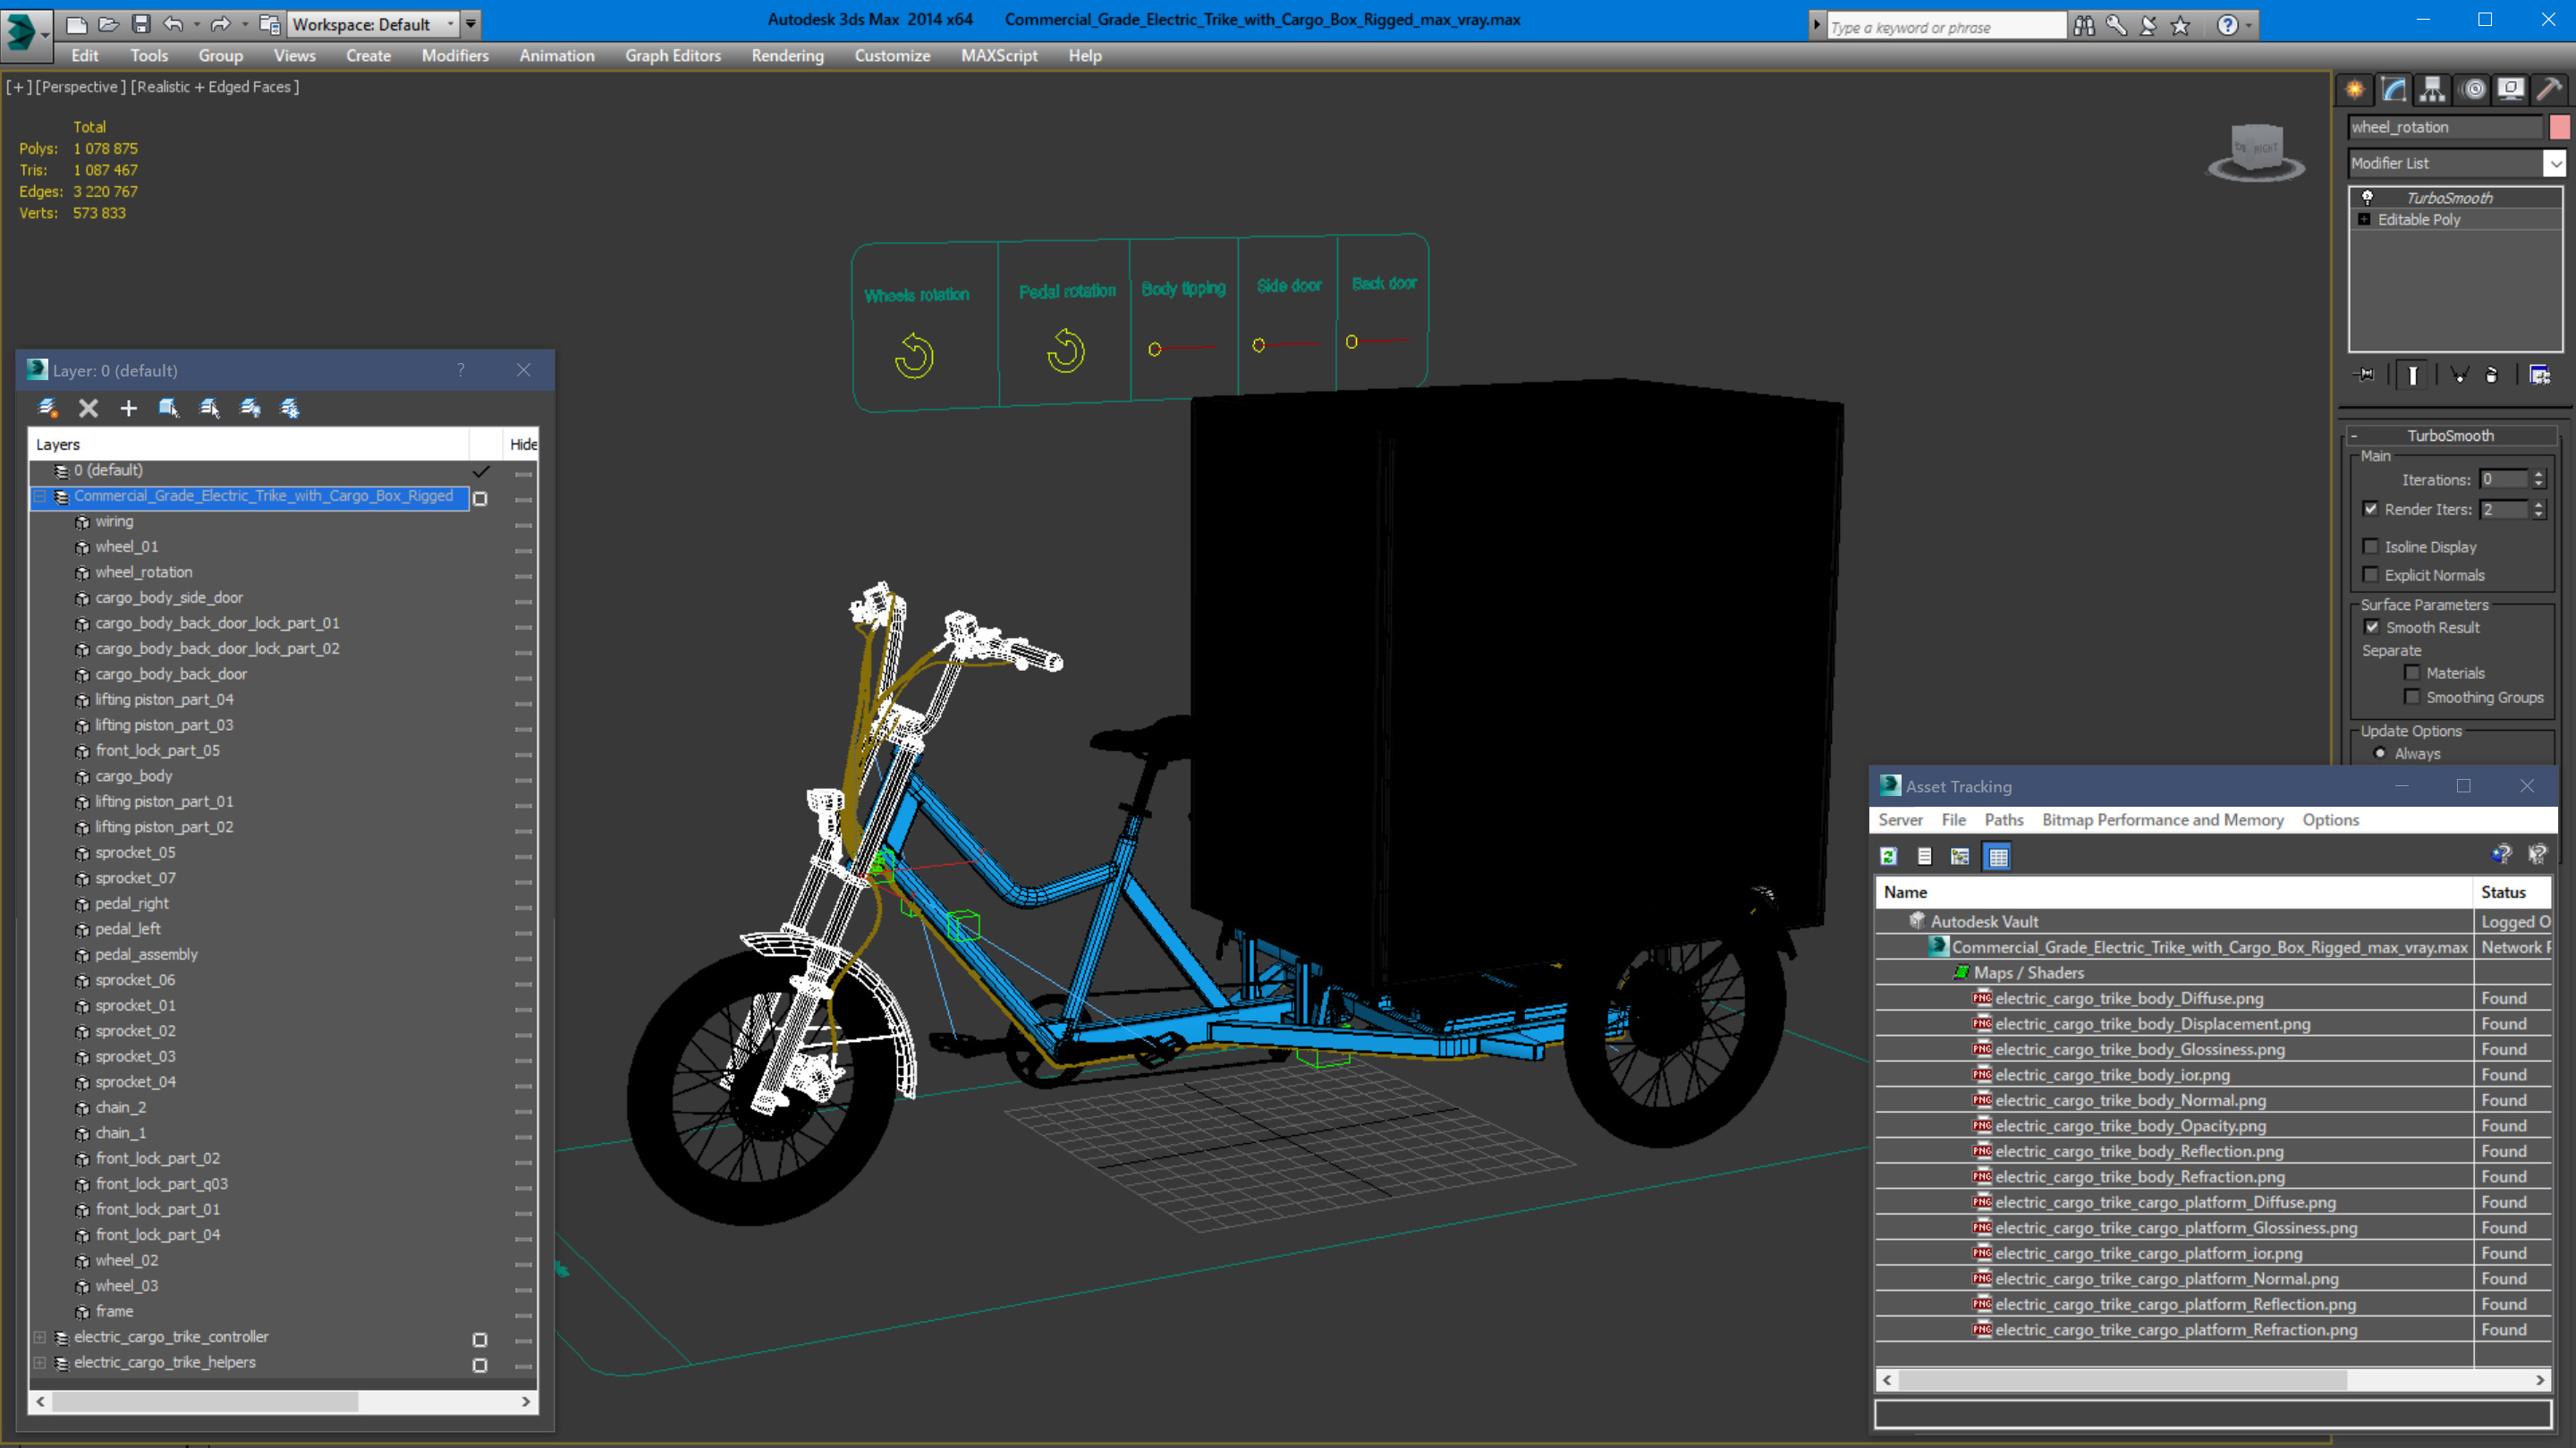Screen dimensions: 2576x1448
Task: Click the Pin Stack icon below modifier stack
Action: (2364, 375)
